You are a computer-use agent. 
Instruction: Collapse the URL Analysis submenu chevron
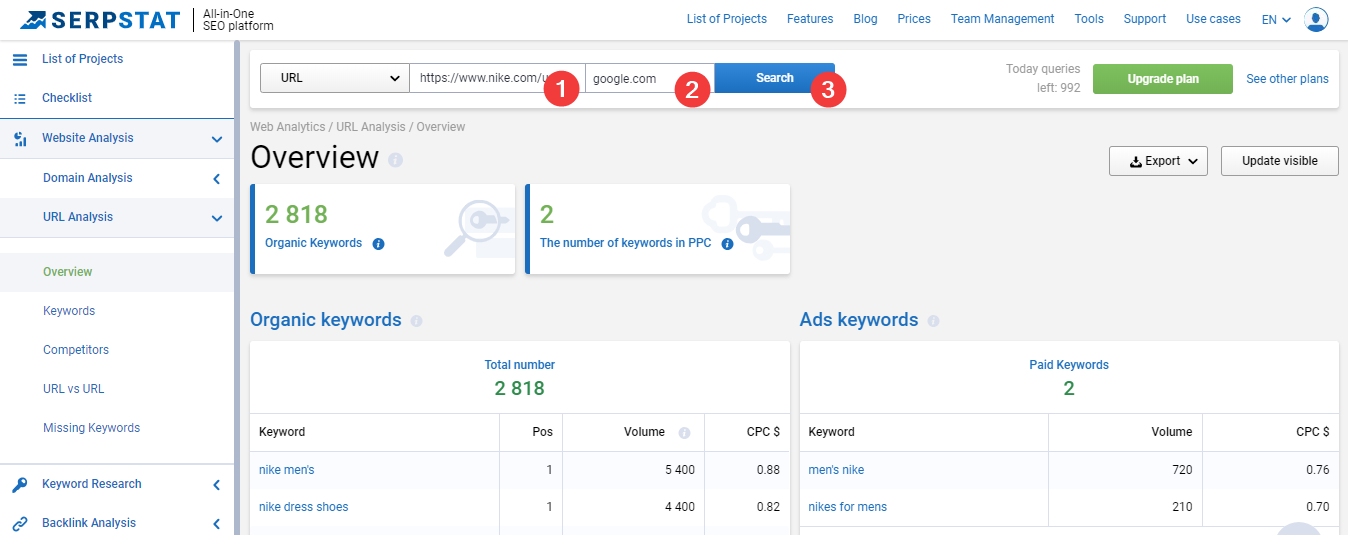217,218
